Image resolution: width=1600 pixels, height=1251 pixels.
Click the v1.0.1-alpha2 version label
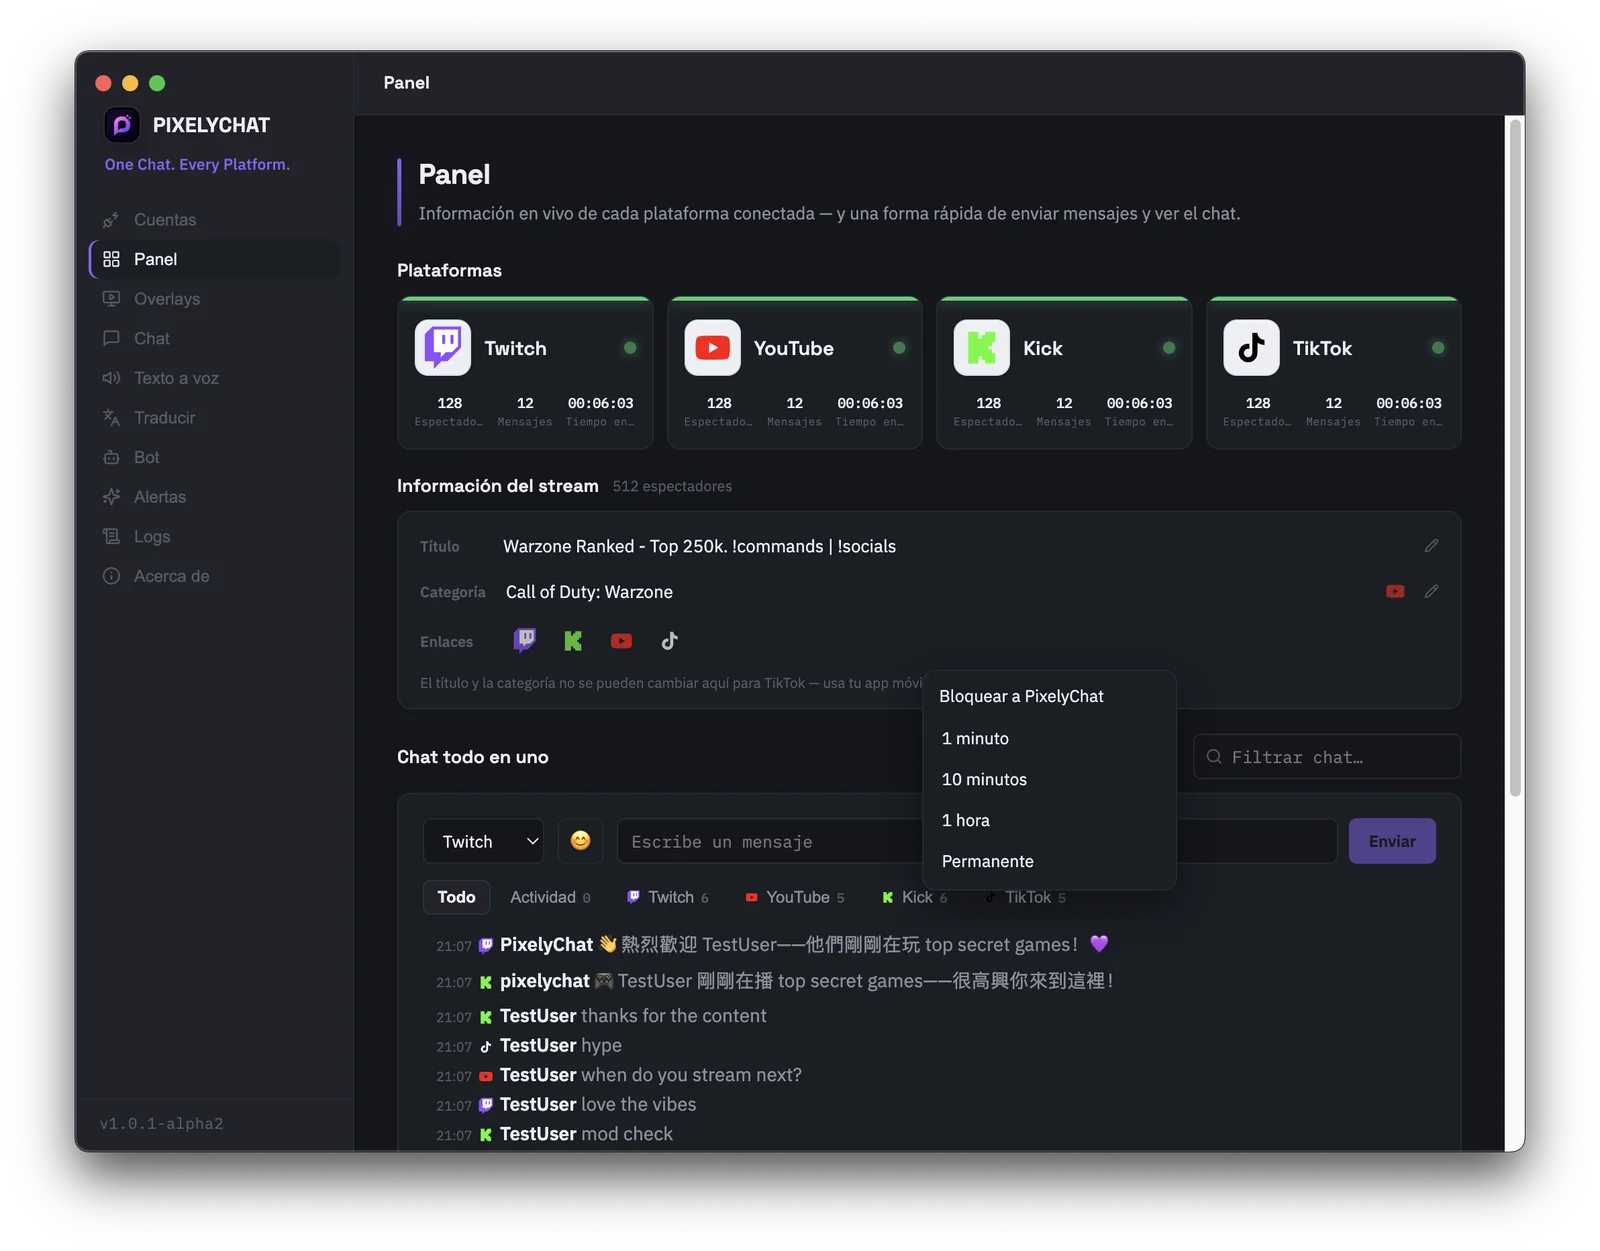(x=161, y=1124)
